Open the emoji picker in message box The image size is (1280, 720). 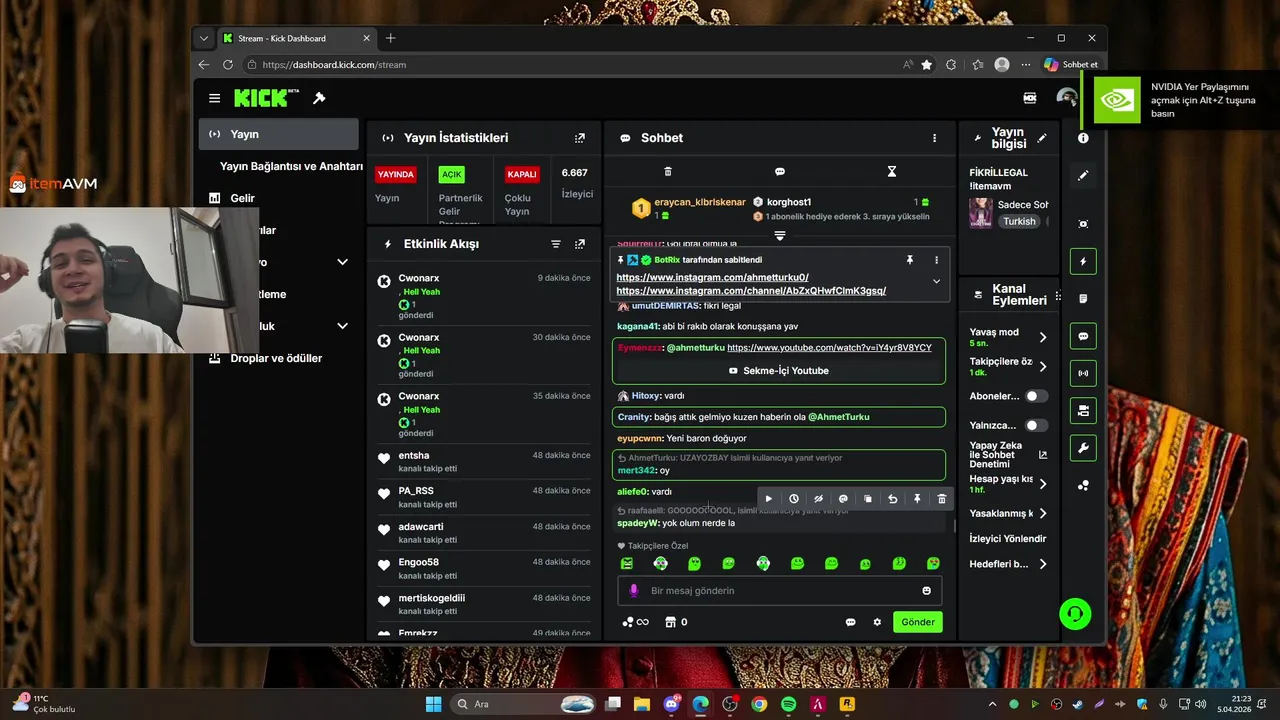pos(927,591)
